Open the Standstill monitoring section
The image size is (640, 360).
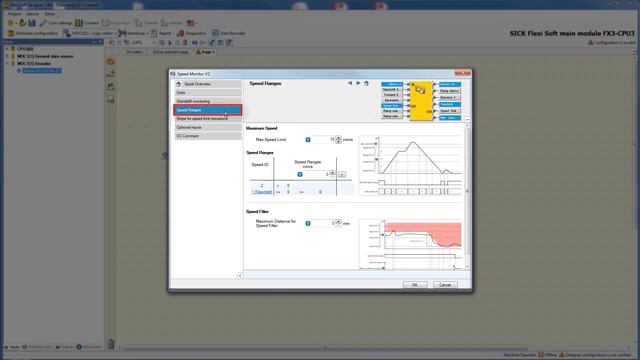point(208,101)
